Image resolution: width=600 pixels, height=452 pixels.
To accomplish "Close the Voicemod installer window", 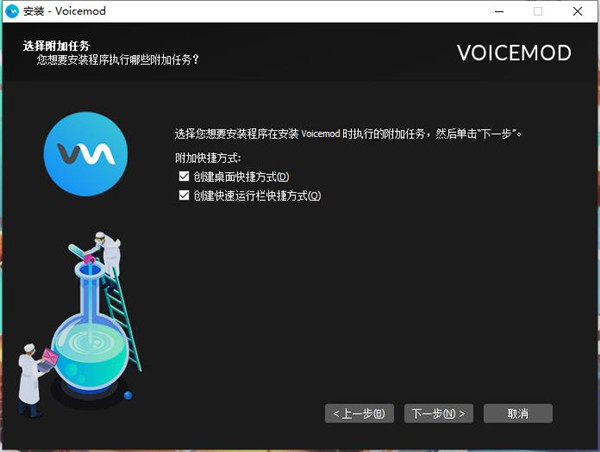I will coord(577,11).
